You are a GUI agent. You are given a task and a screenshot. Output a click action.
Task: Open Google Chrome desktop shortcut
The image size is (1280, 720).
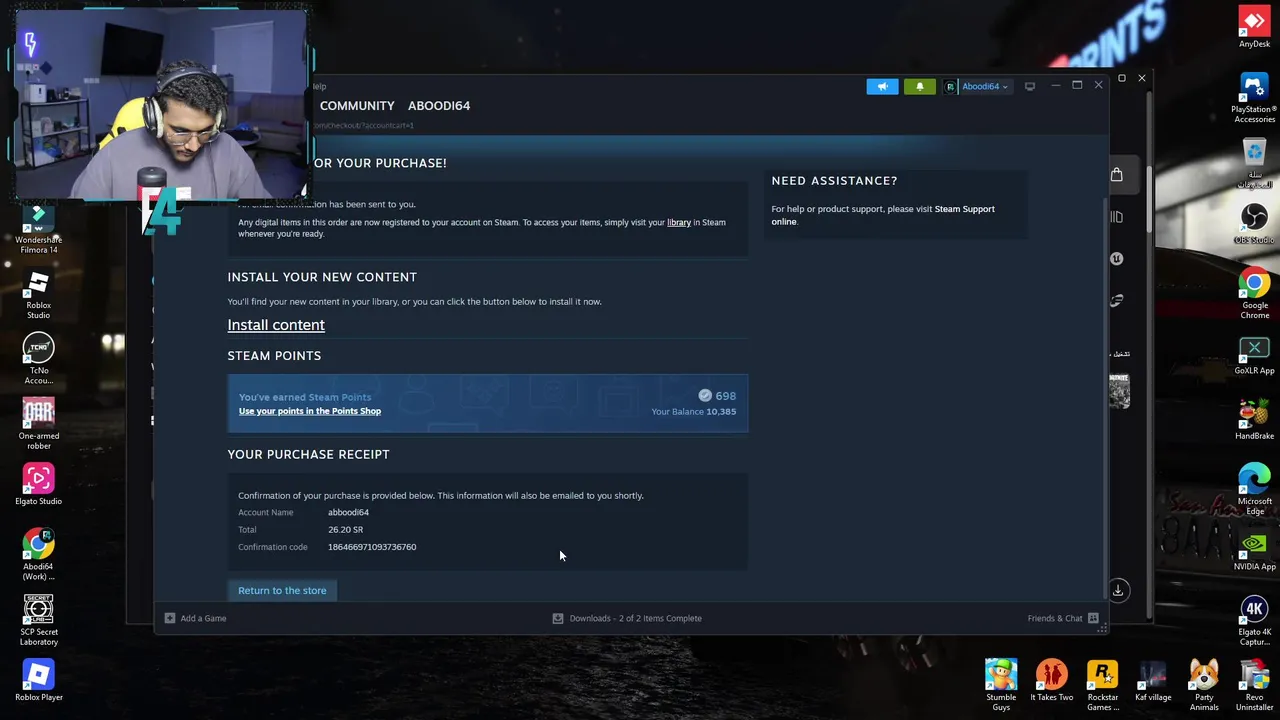click(x=1254, y=294)
